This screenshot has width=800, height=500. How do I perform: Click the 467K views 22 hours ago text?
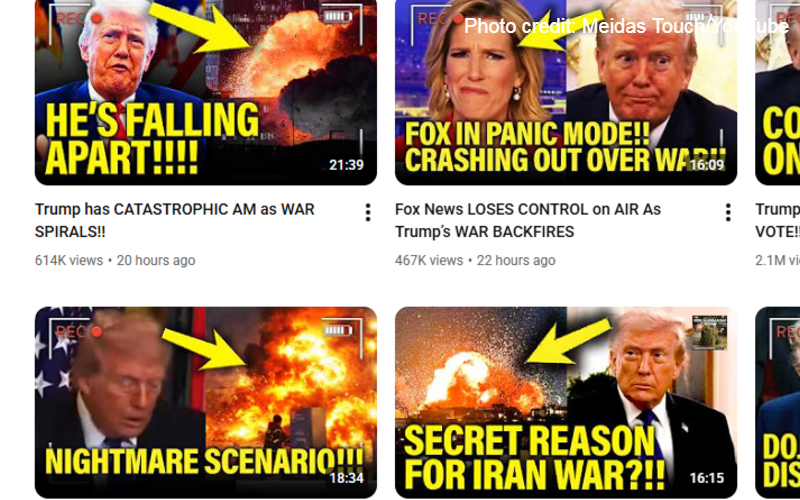pyautogui.click(x=475, y=260)
